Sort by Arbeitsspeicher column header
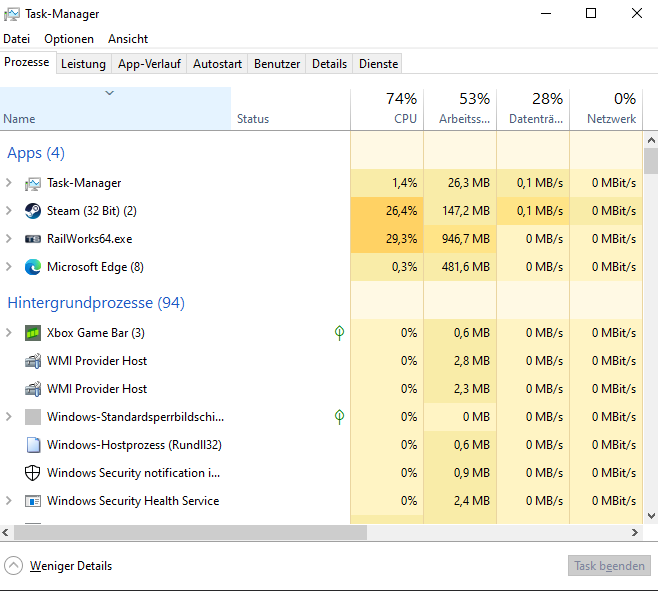This screenshot has height=591, width=658. coord(460,108)
